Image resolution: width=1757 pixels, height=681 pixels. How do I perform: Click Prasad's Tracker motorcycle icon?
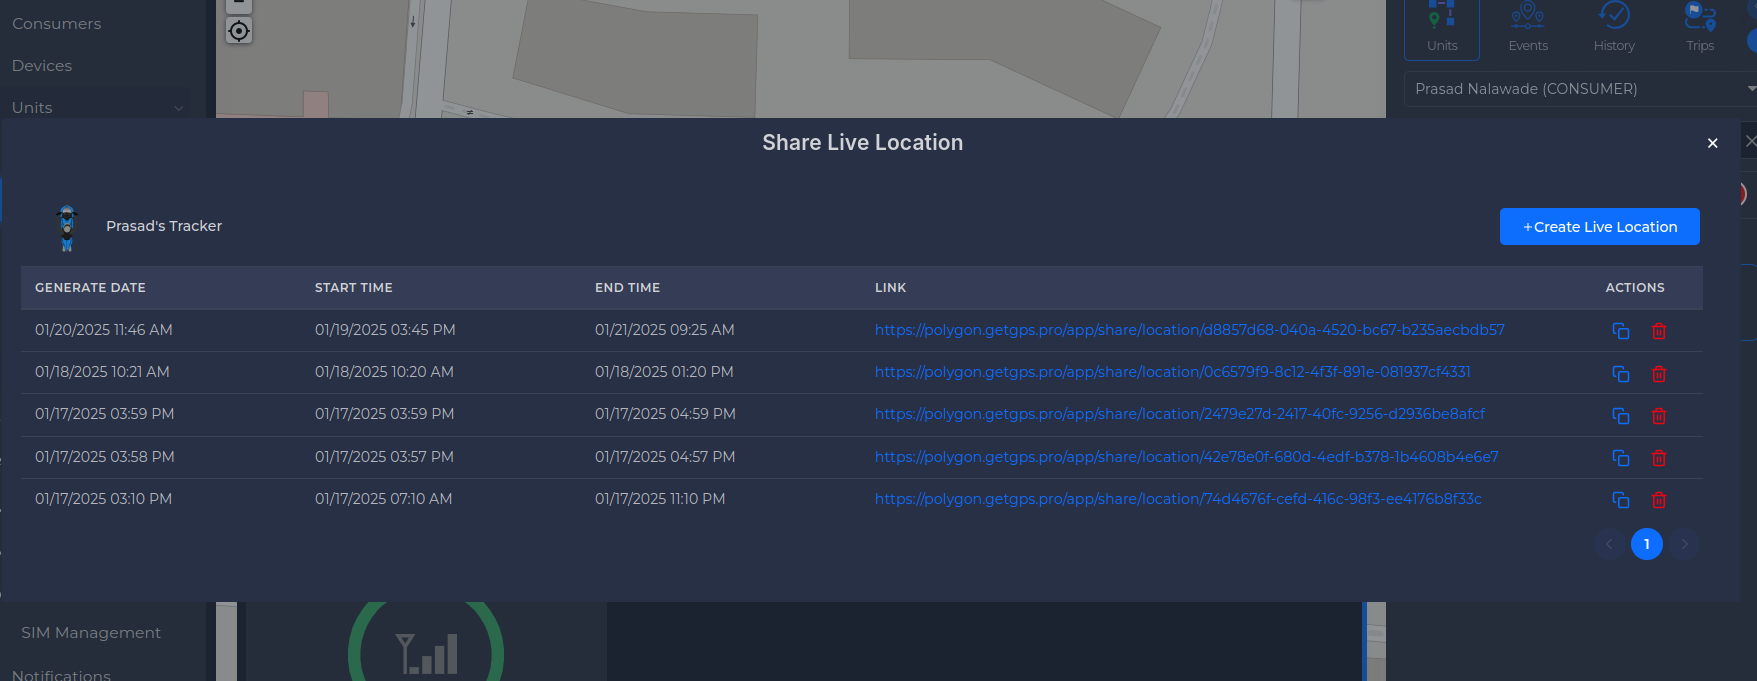tap(67, 228)
